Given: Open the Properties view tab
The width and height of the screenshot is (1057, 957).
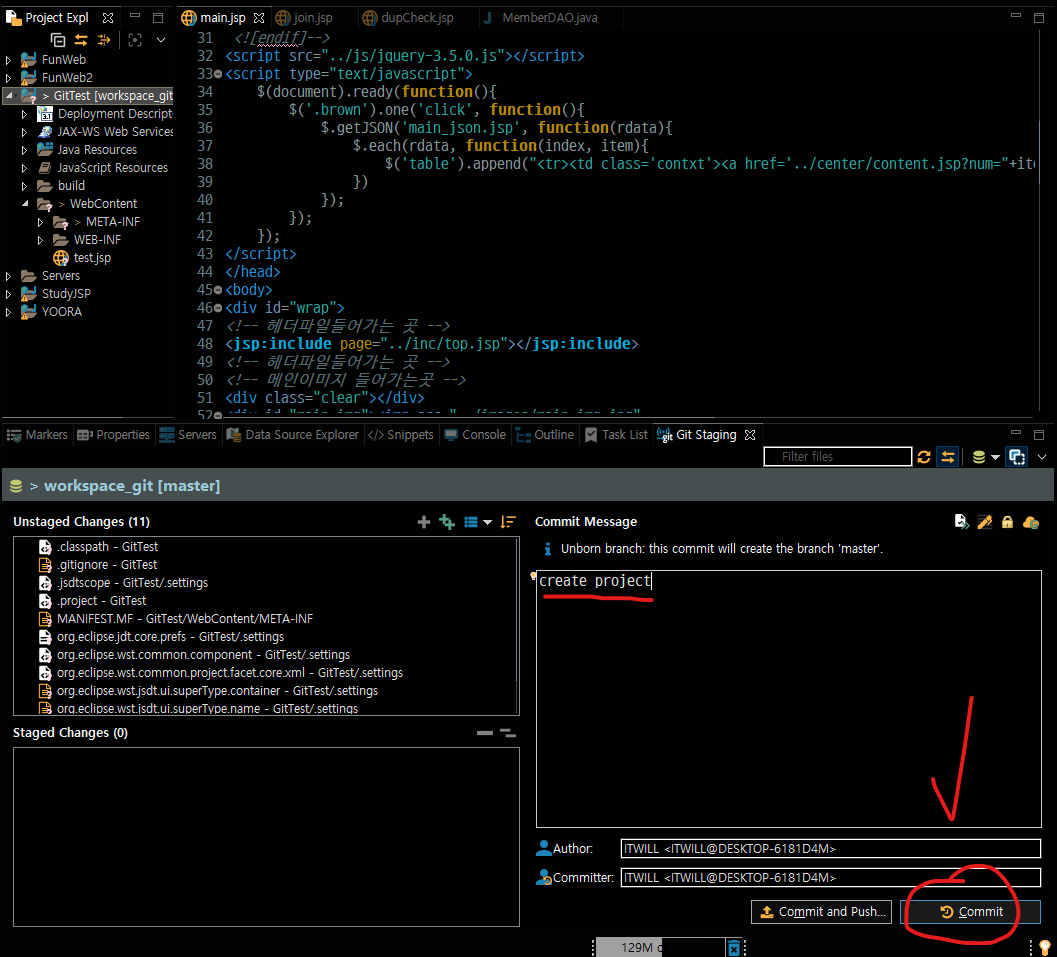Looking at the screenshot, I should (113, 435).
